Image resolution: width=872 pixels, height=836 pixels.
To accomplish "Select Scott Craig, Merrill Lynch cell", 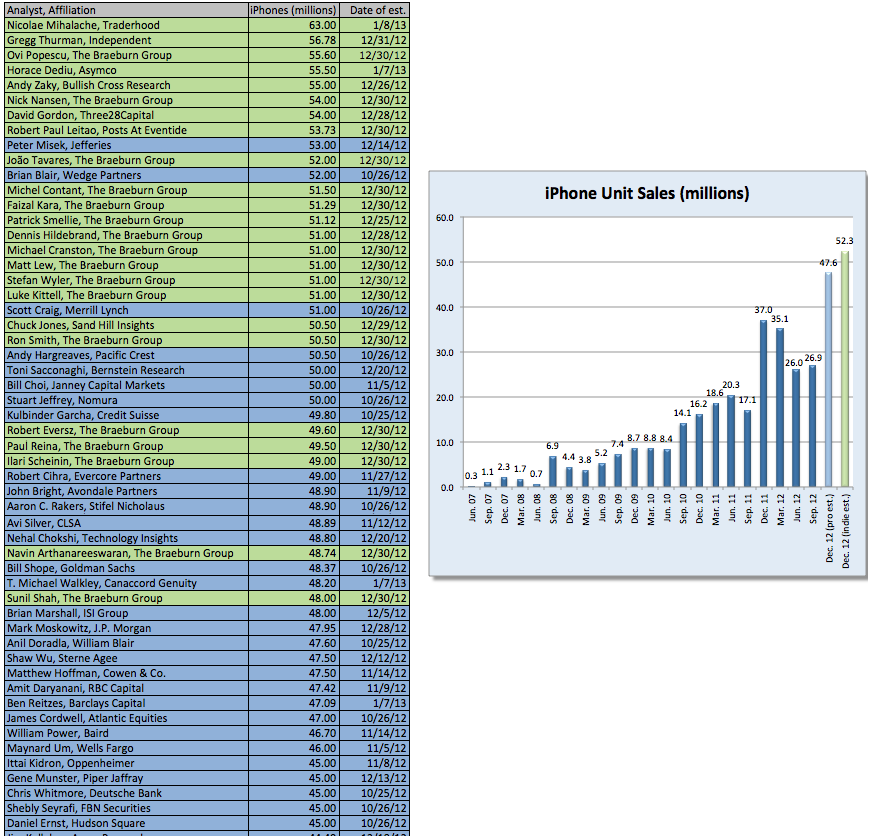I will (x=126, y=310).
